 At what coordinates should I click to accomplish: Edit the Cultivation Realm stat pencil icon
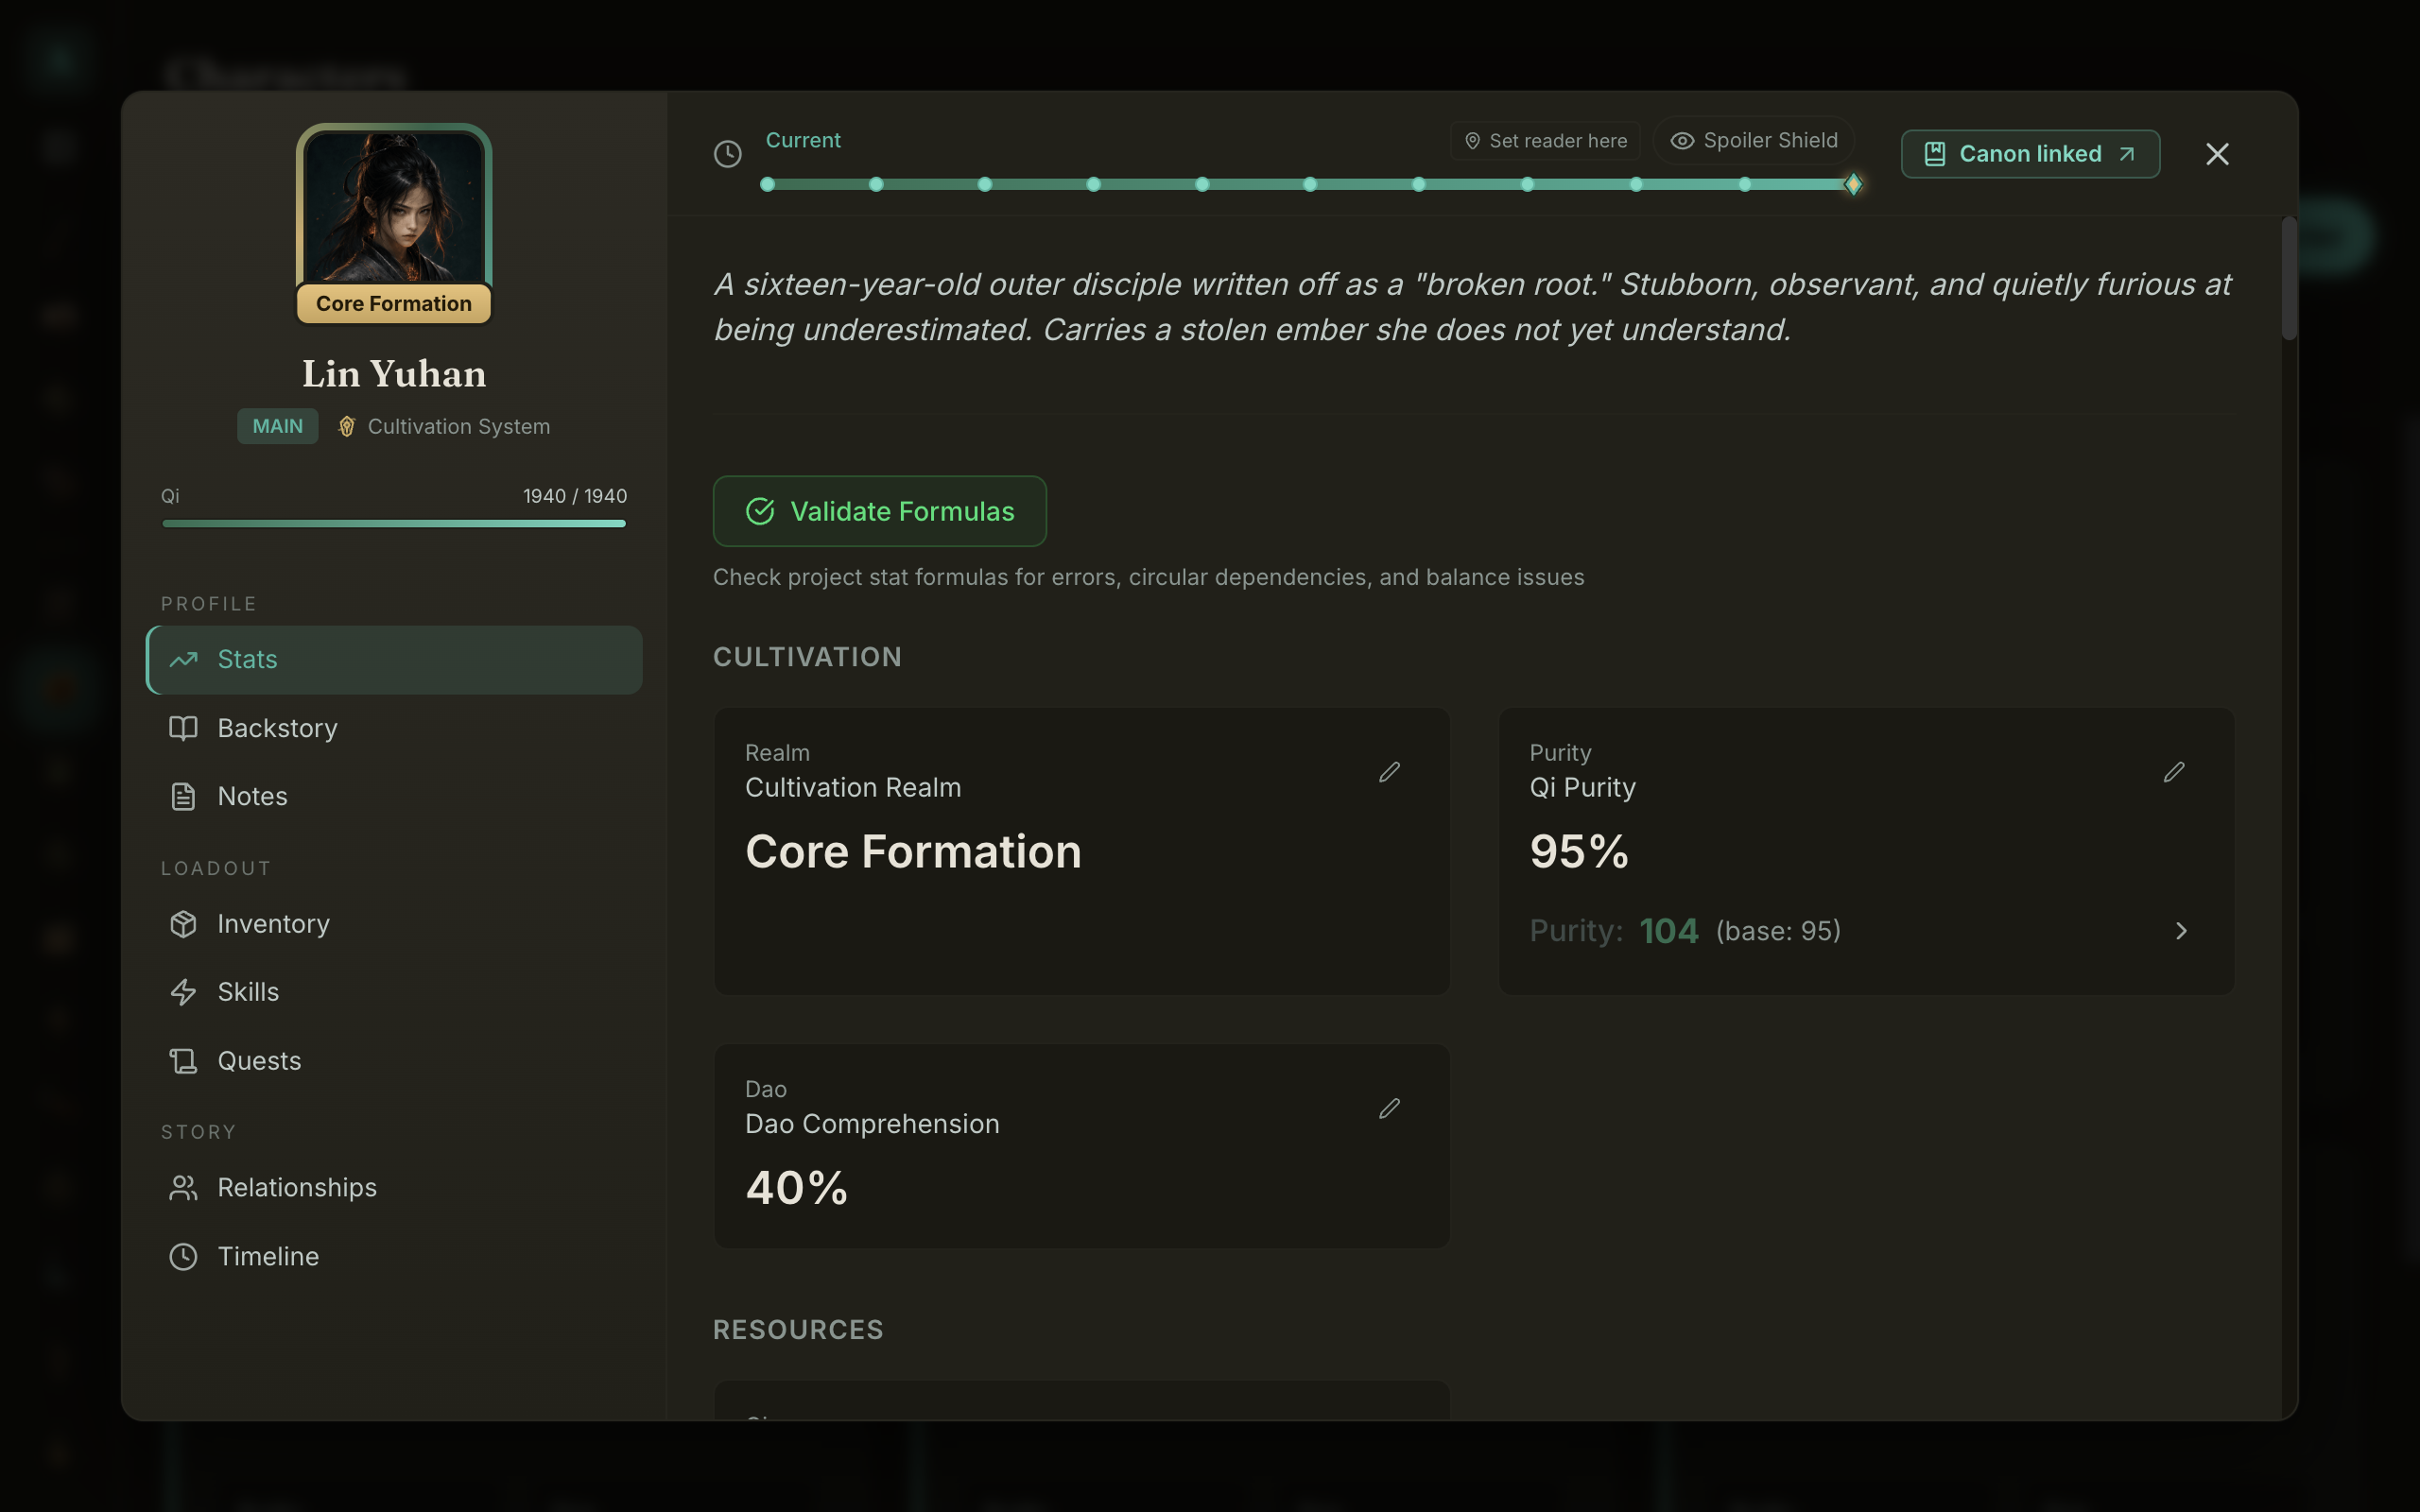pos(1389,772)
